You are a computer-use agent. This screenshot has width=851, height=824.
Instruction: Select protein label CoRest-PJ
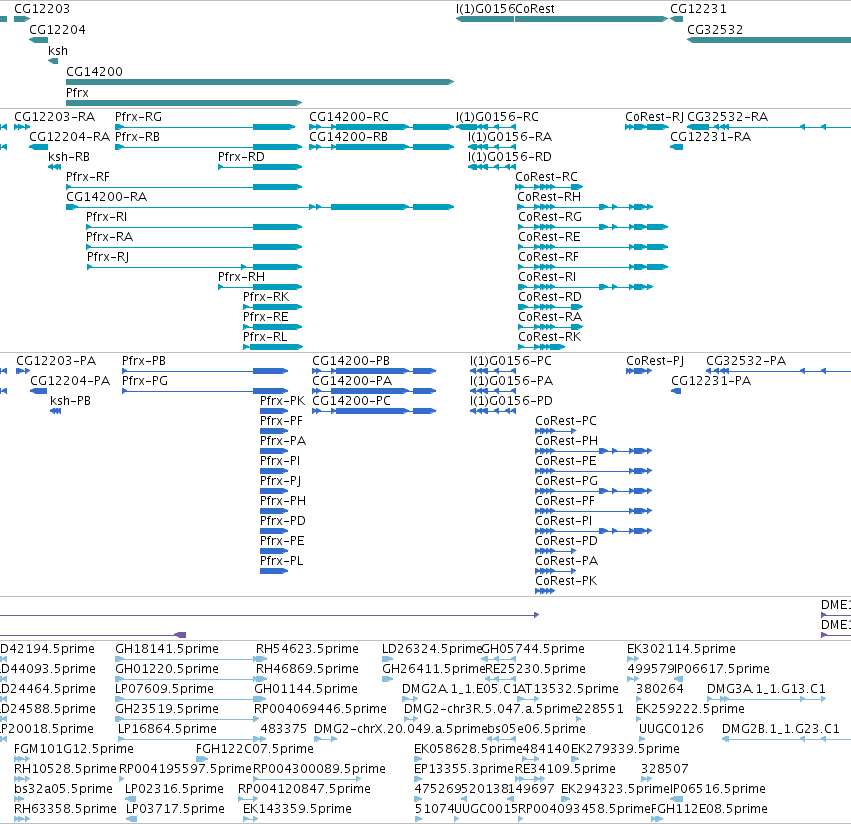click(x=655, y=361)
